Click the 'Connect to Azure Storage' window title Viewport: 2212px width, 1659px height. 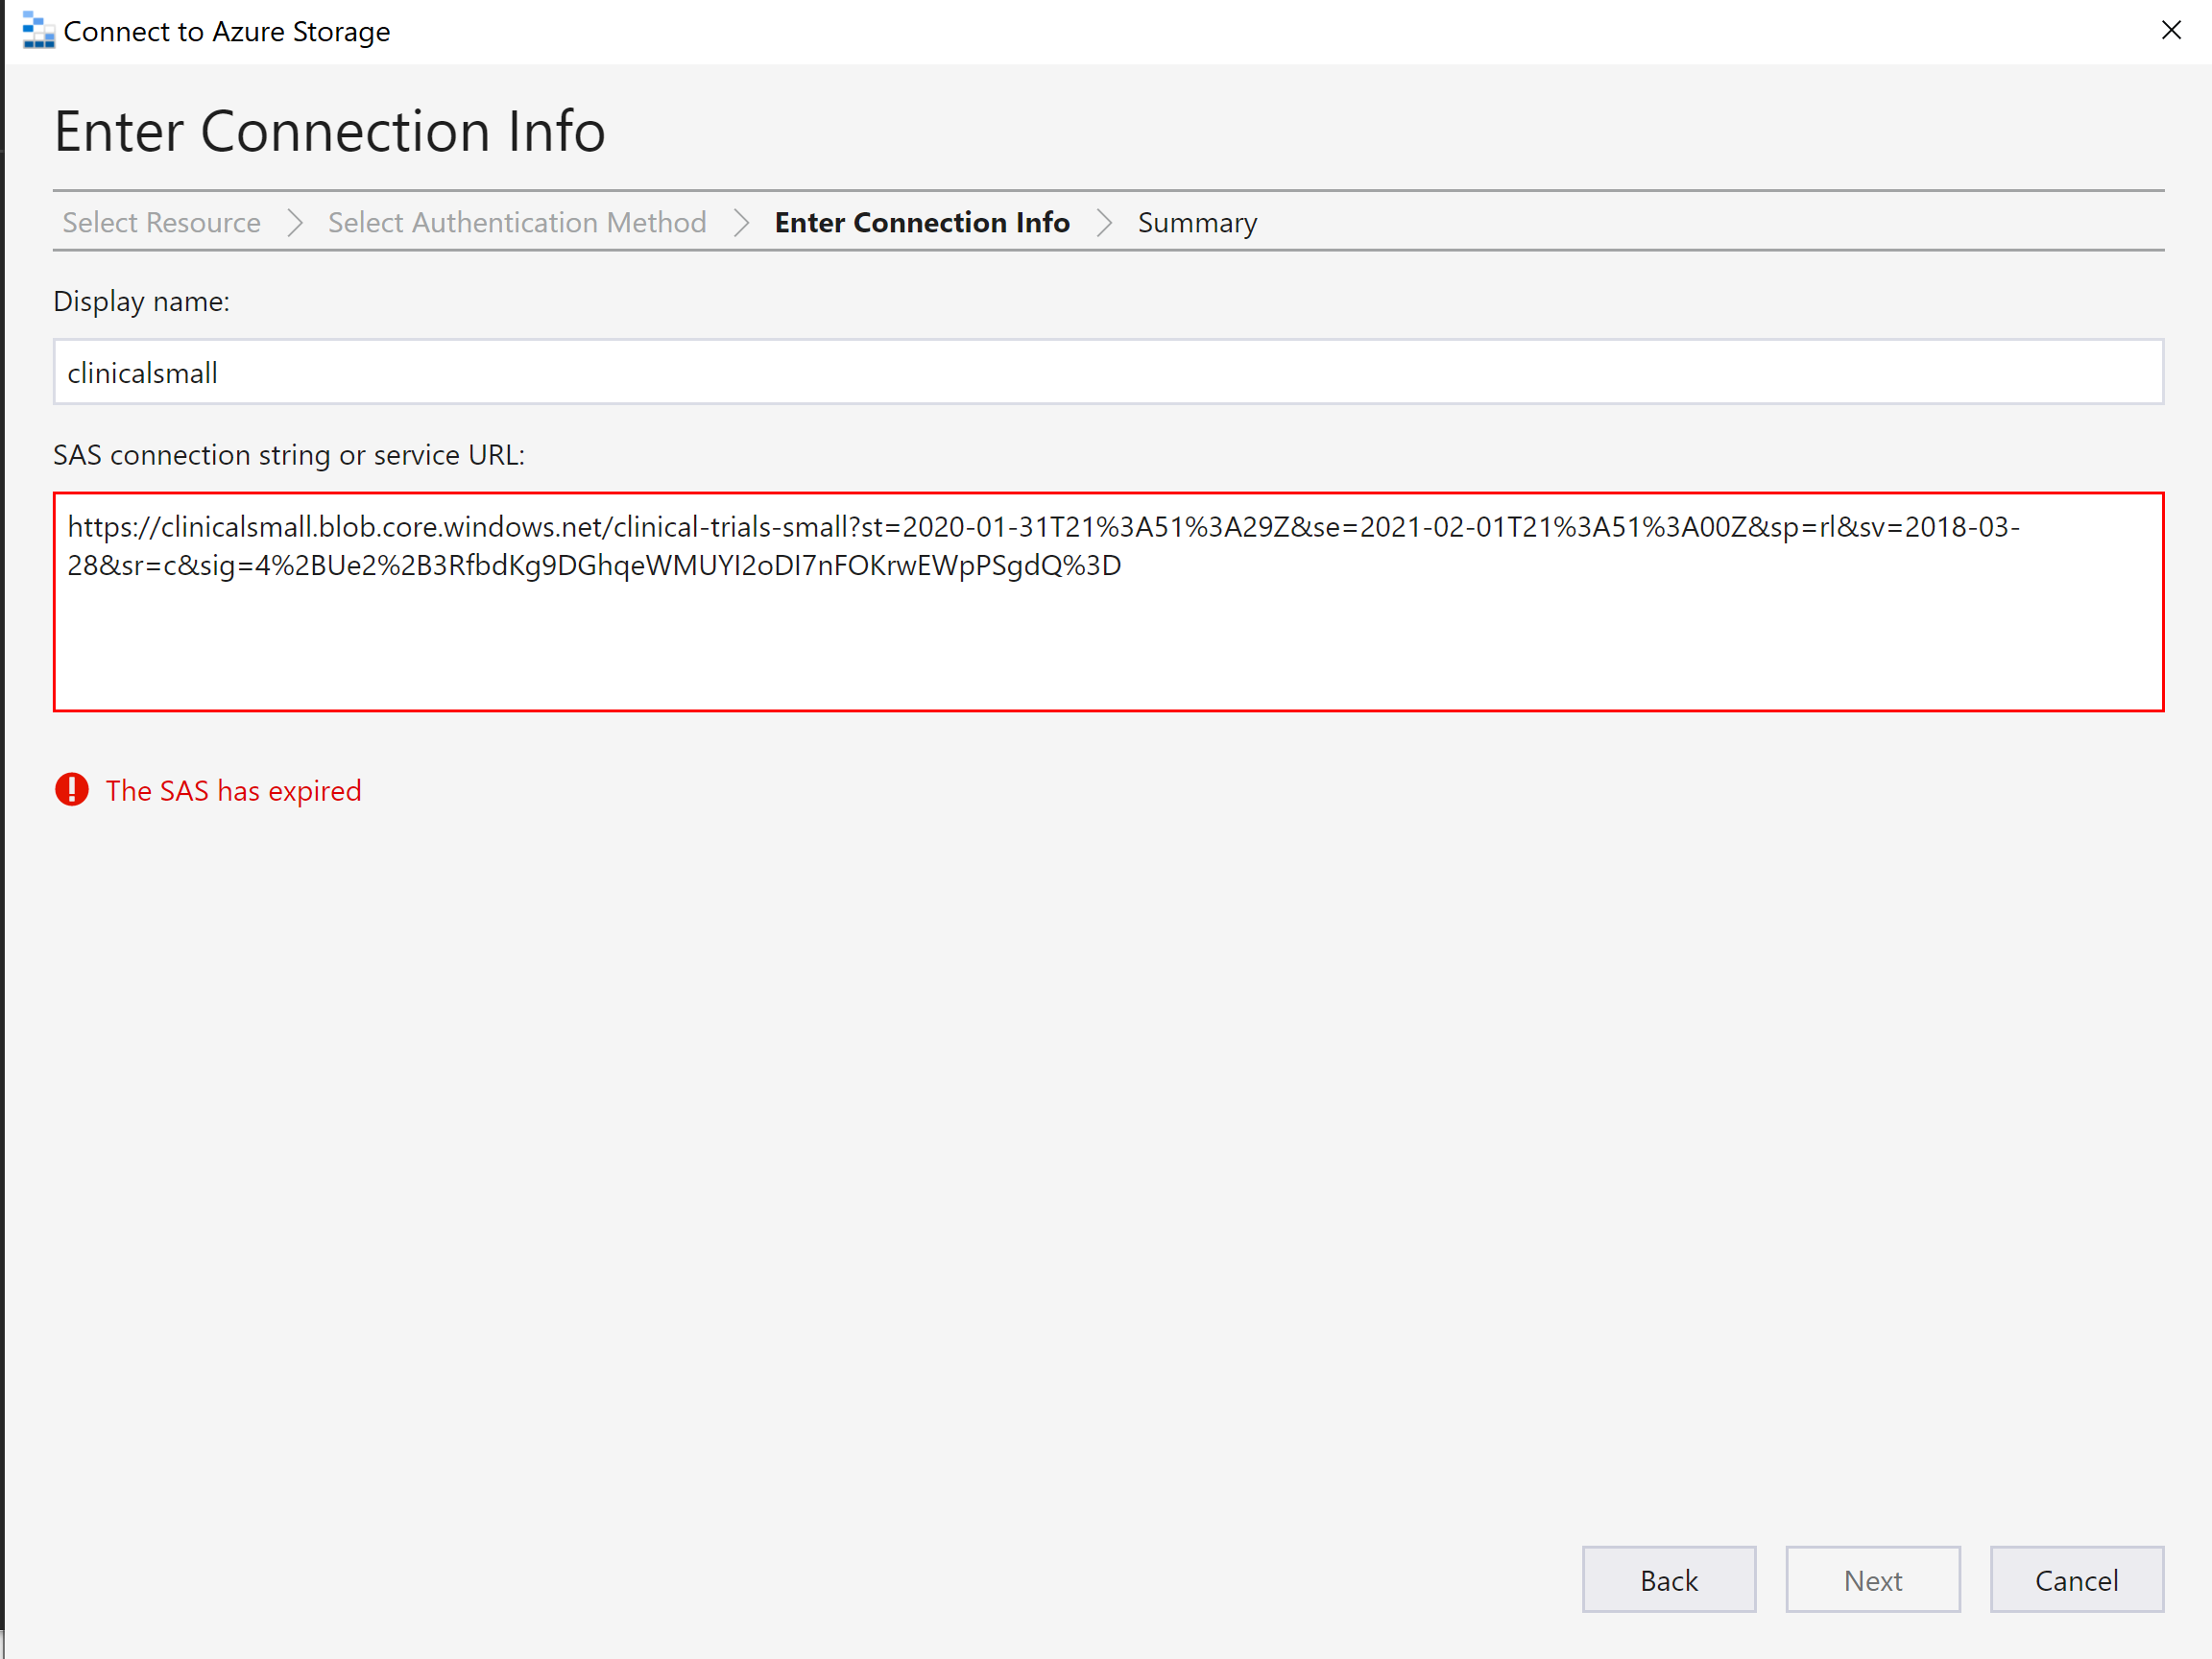(226, 31)
